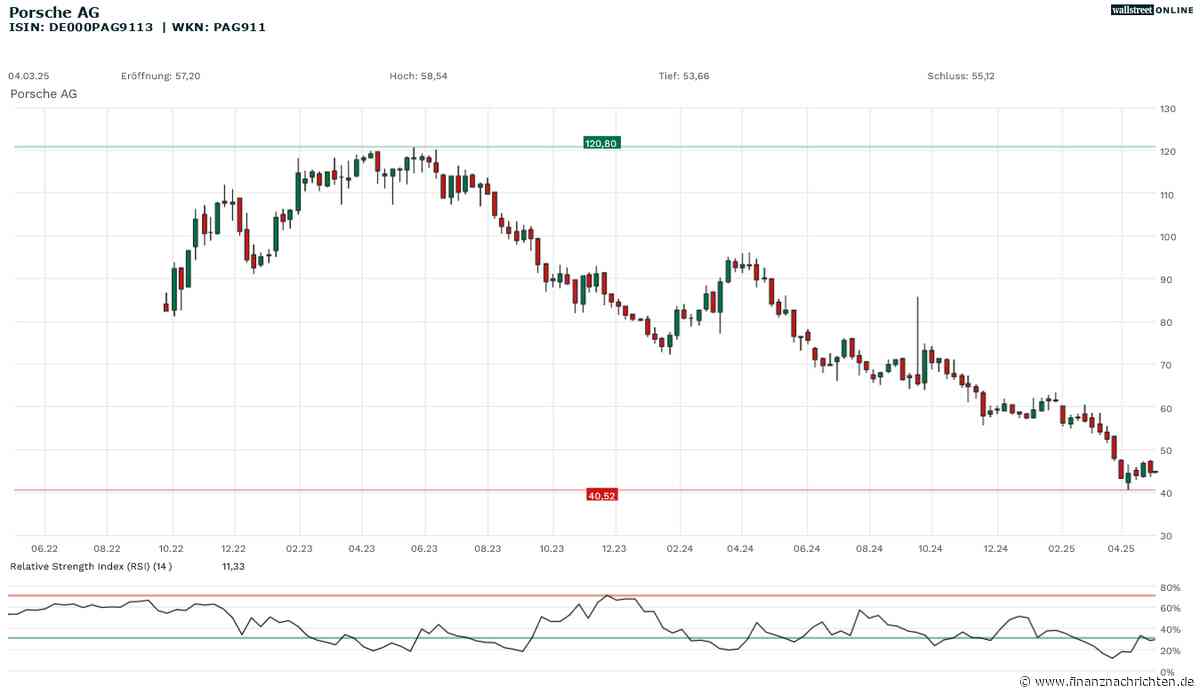
Task: Click the Eröffnung: 57,20 value
Action: 160,76
